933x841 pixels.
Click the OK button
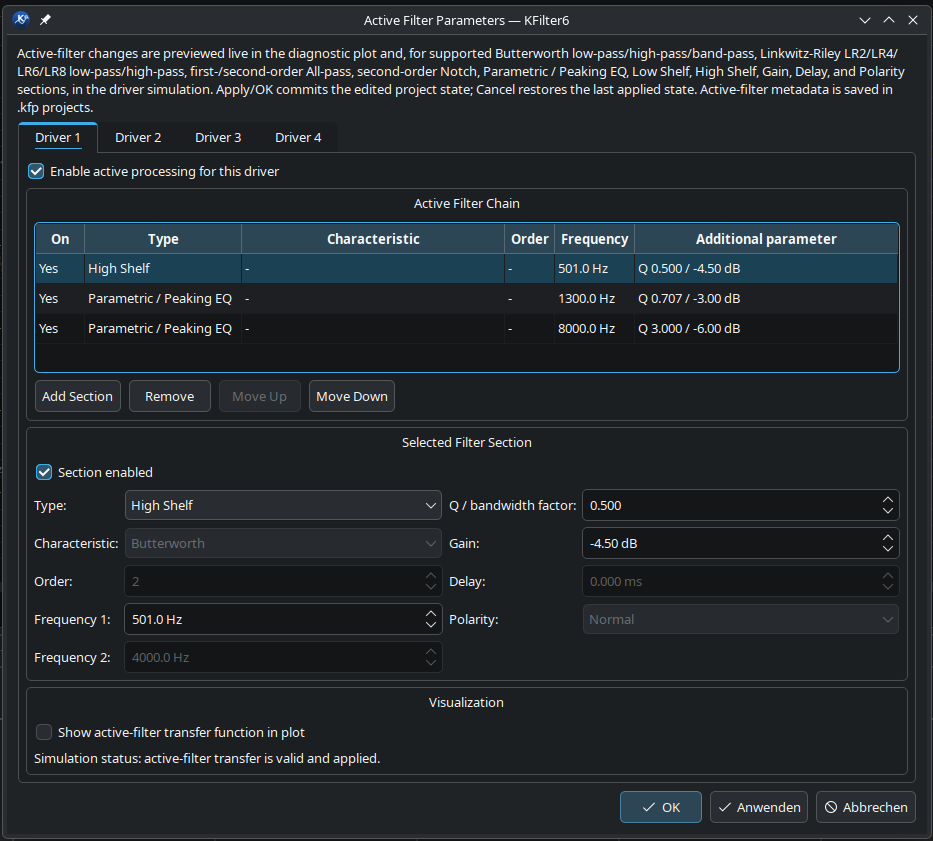coord(660,807)
